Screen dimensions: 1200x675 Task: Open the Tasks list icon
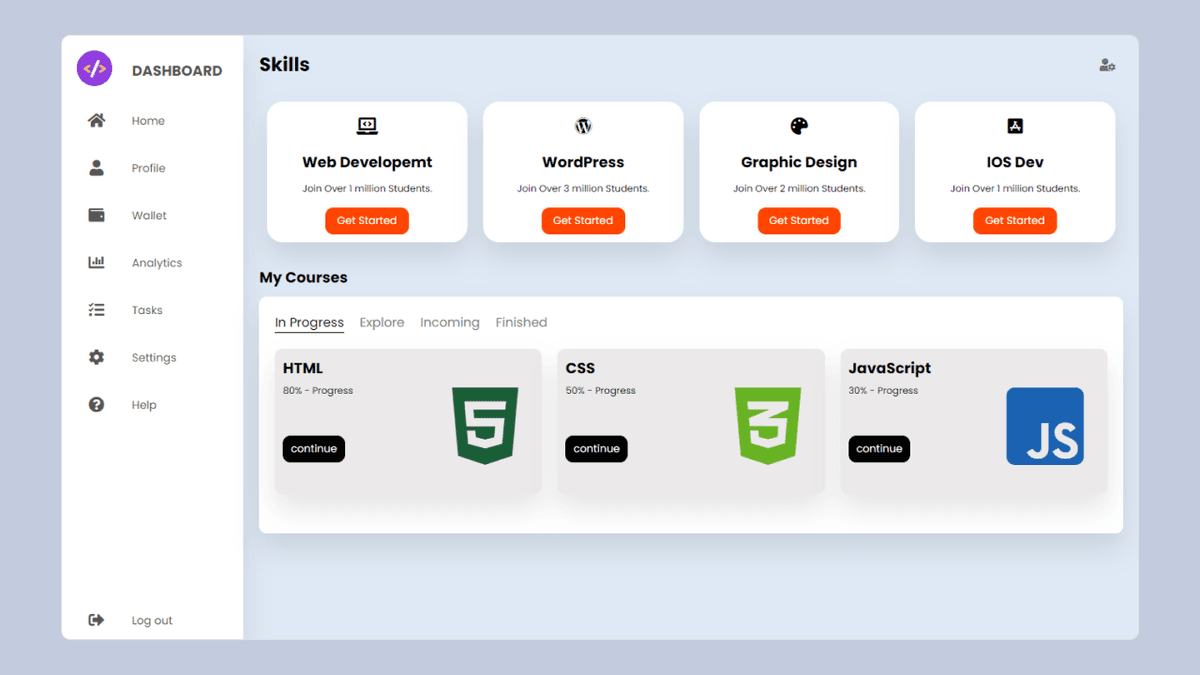(96, 310)
